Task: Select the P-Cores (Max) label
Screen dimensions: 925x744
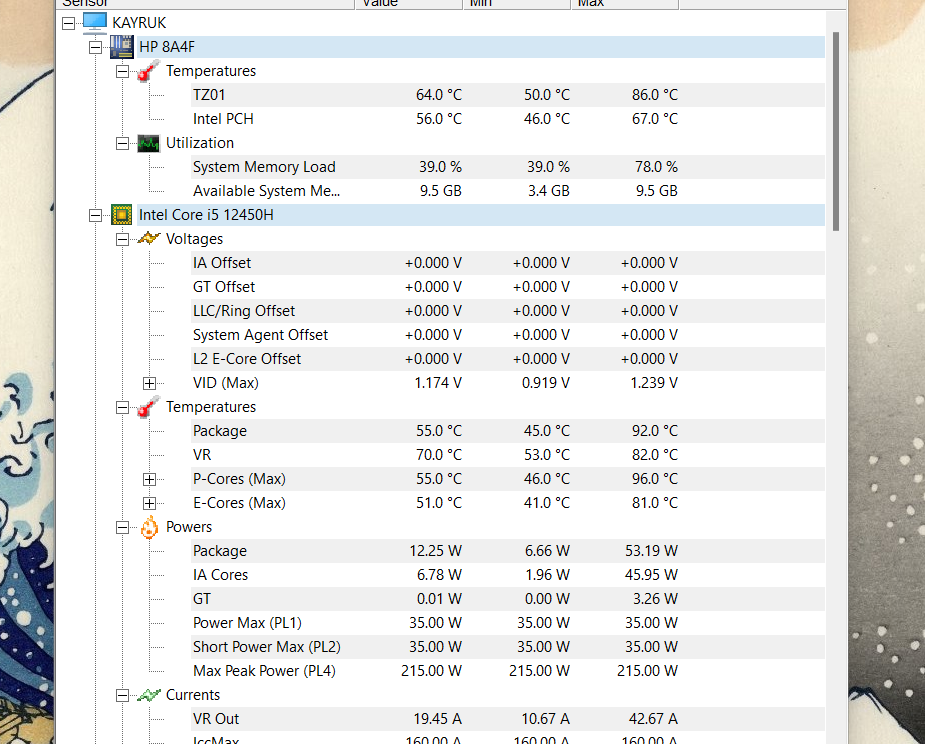Action: point(240,478)
